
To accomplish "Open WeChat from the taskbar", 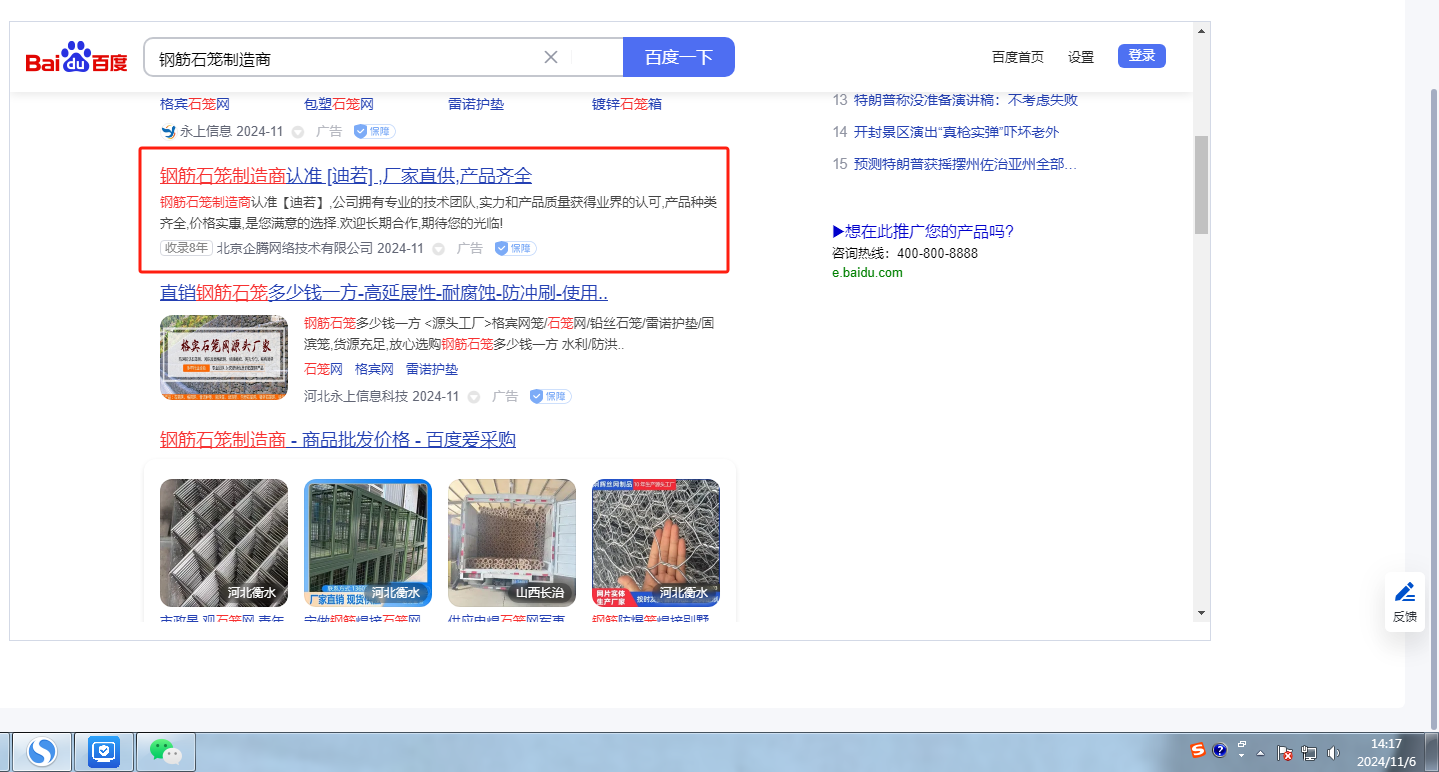I will point(166,751).
